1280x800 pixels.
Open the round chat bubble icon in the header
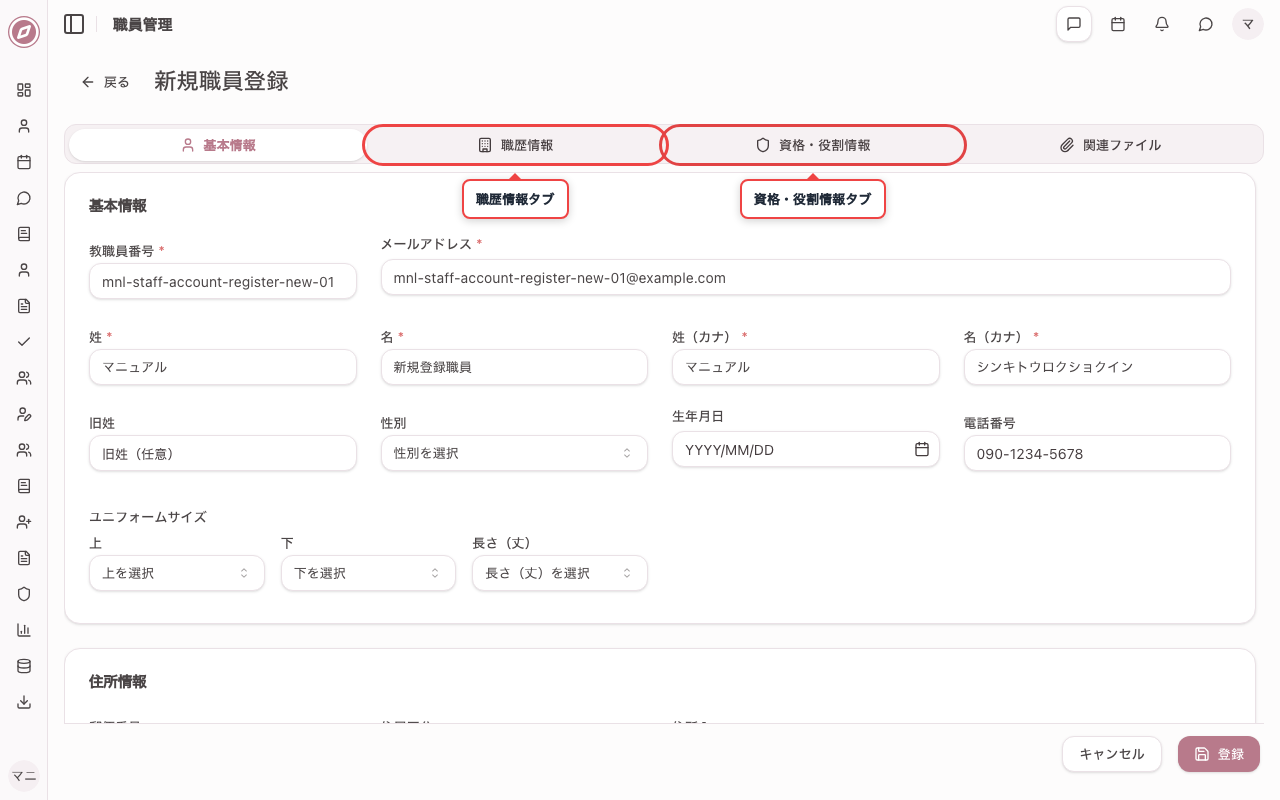1206,24
